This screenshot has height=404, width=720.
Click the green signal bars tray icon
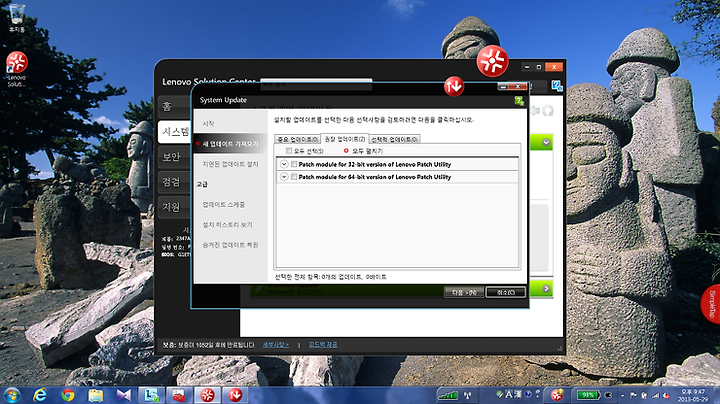coord(448,395)
